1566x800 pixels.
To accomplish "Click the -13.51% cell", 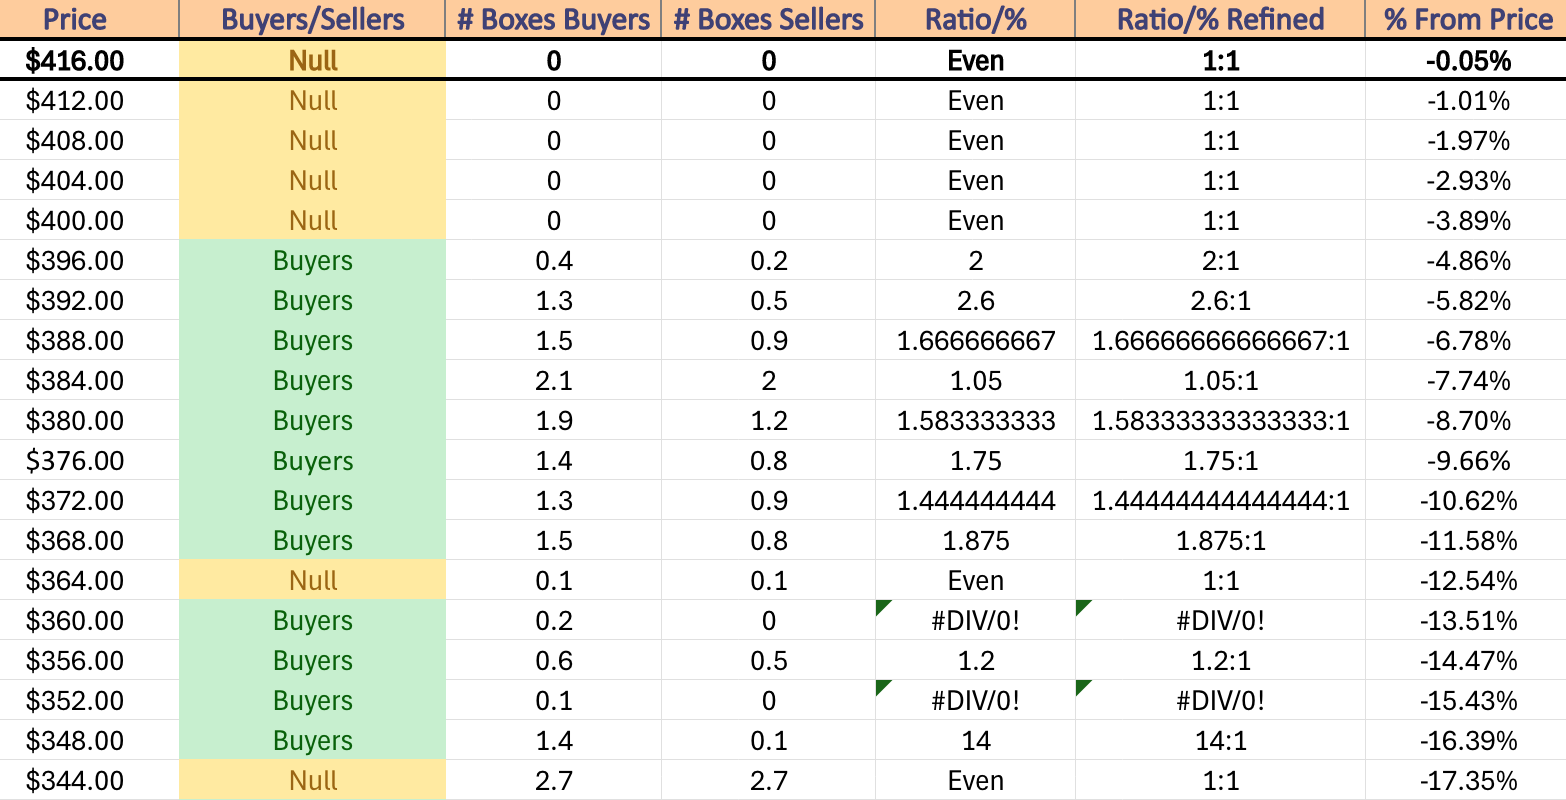I will tap(1466, 620).
